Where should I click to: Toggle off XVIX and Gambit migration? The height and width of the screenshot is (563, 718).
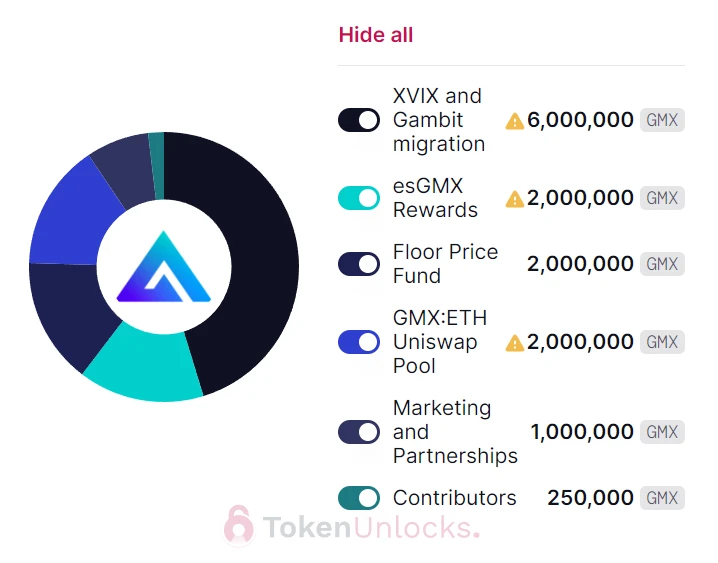click(359, 120)
